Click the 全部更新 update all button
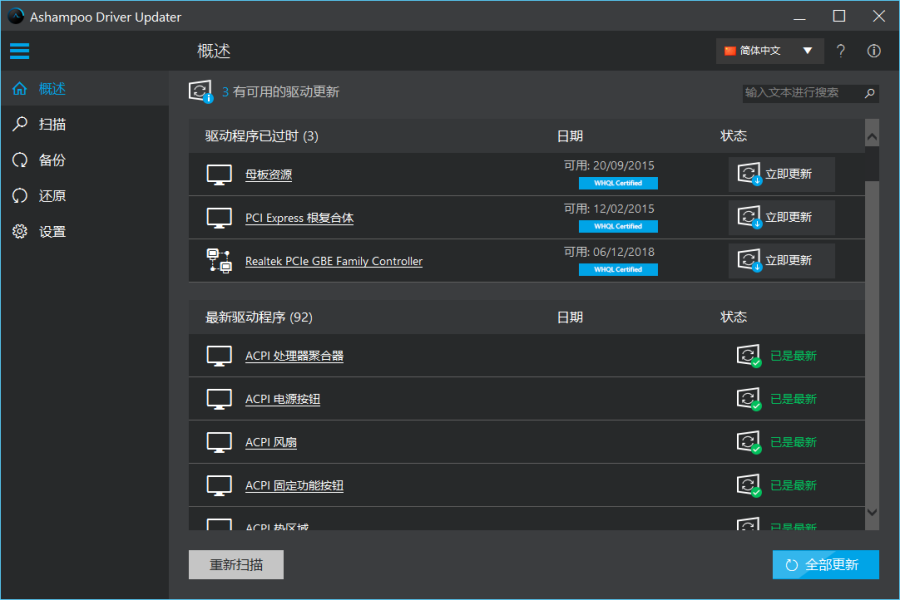Viewport: 900px width, 600px height. click(825, 564)
